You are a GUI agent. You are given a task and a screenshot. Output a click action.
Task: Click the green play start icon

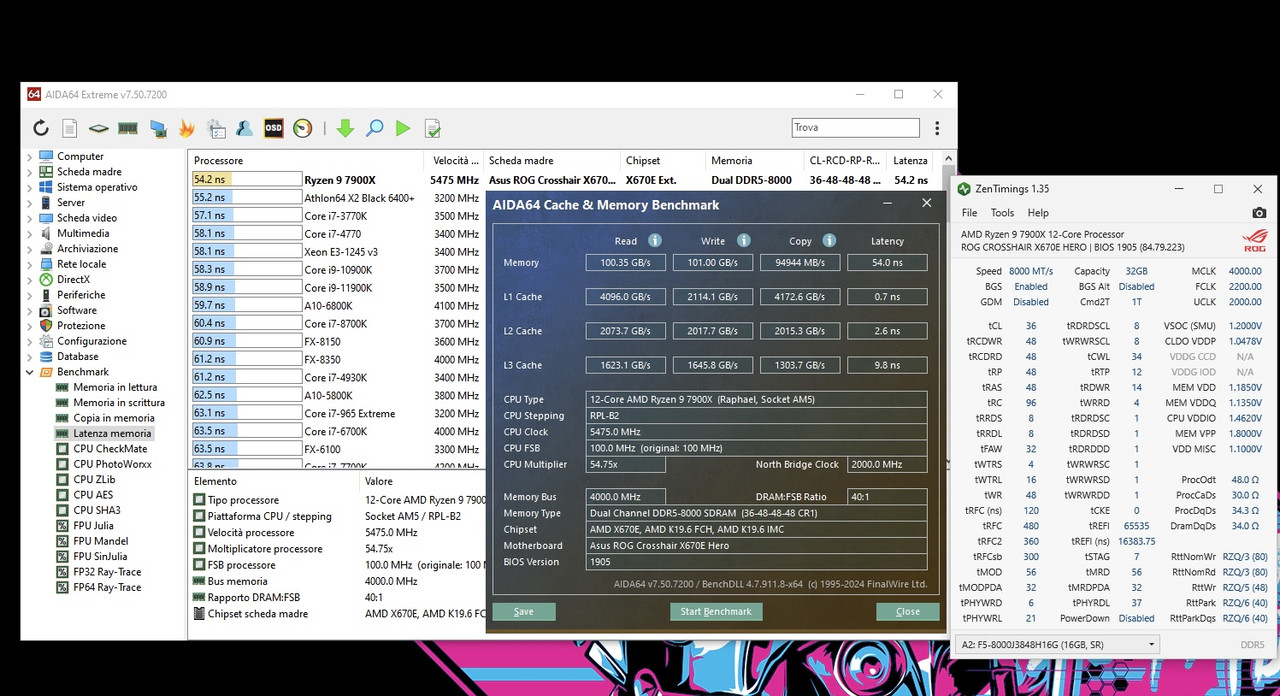403,128
